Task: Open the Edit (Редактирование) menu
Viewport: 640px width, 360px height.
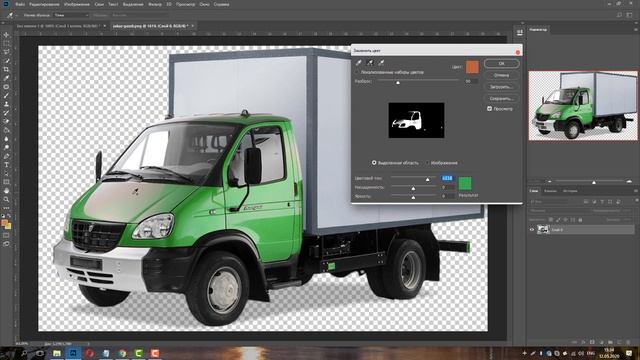Action: [x=45, y=4]
